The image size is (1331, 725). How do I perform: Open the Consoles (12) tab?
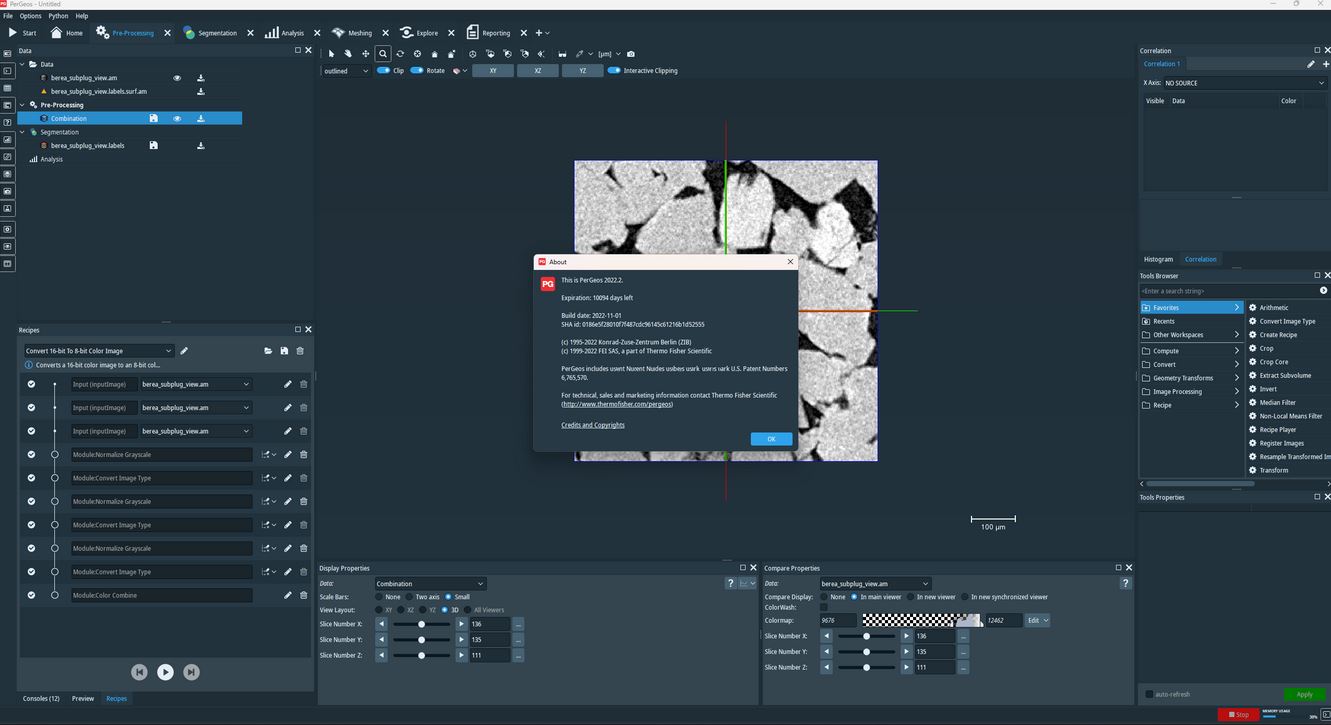tap(41, 698)
